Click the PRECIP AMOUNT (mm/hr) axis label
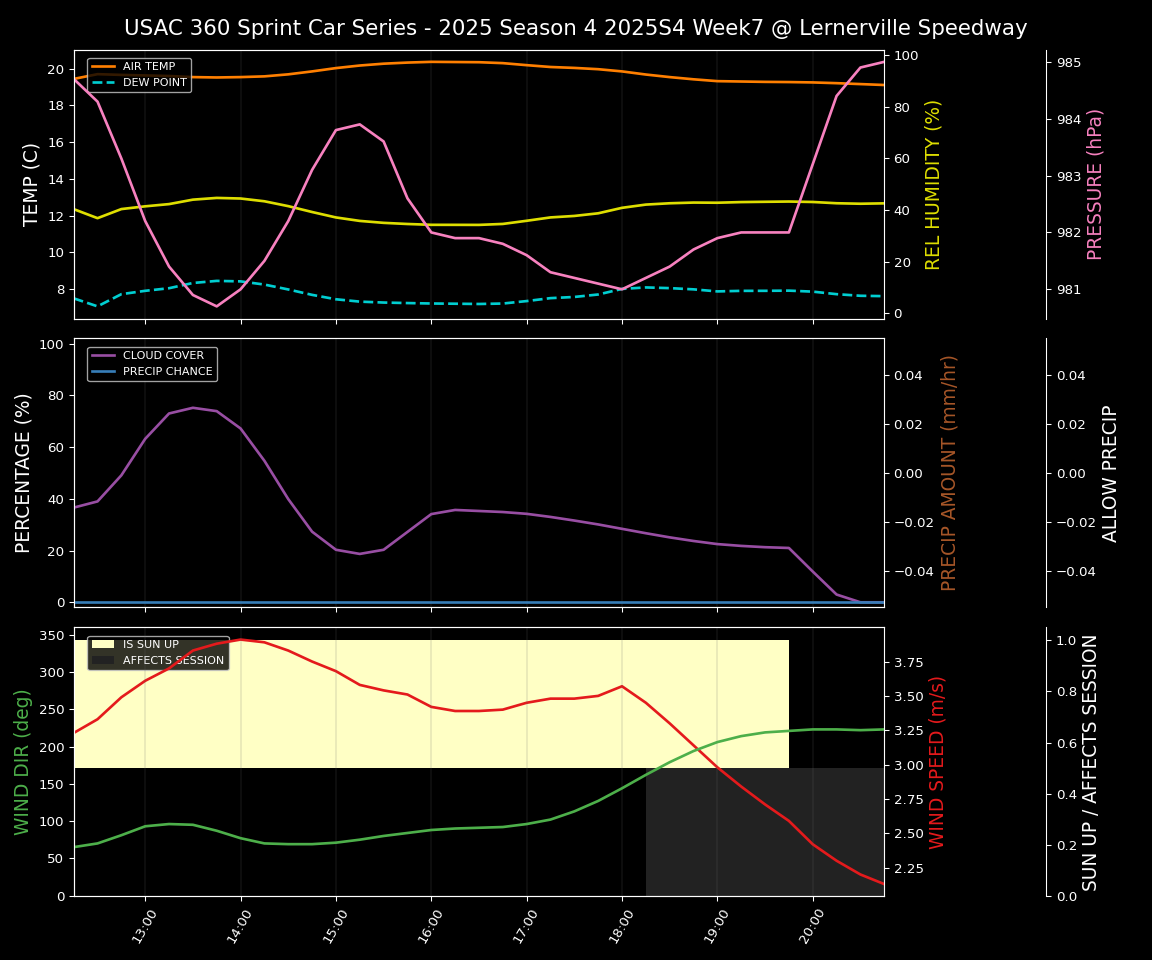This screenshot has width=1152, height=960. point(949,472)
